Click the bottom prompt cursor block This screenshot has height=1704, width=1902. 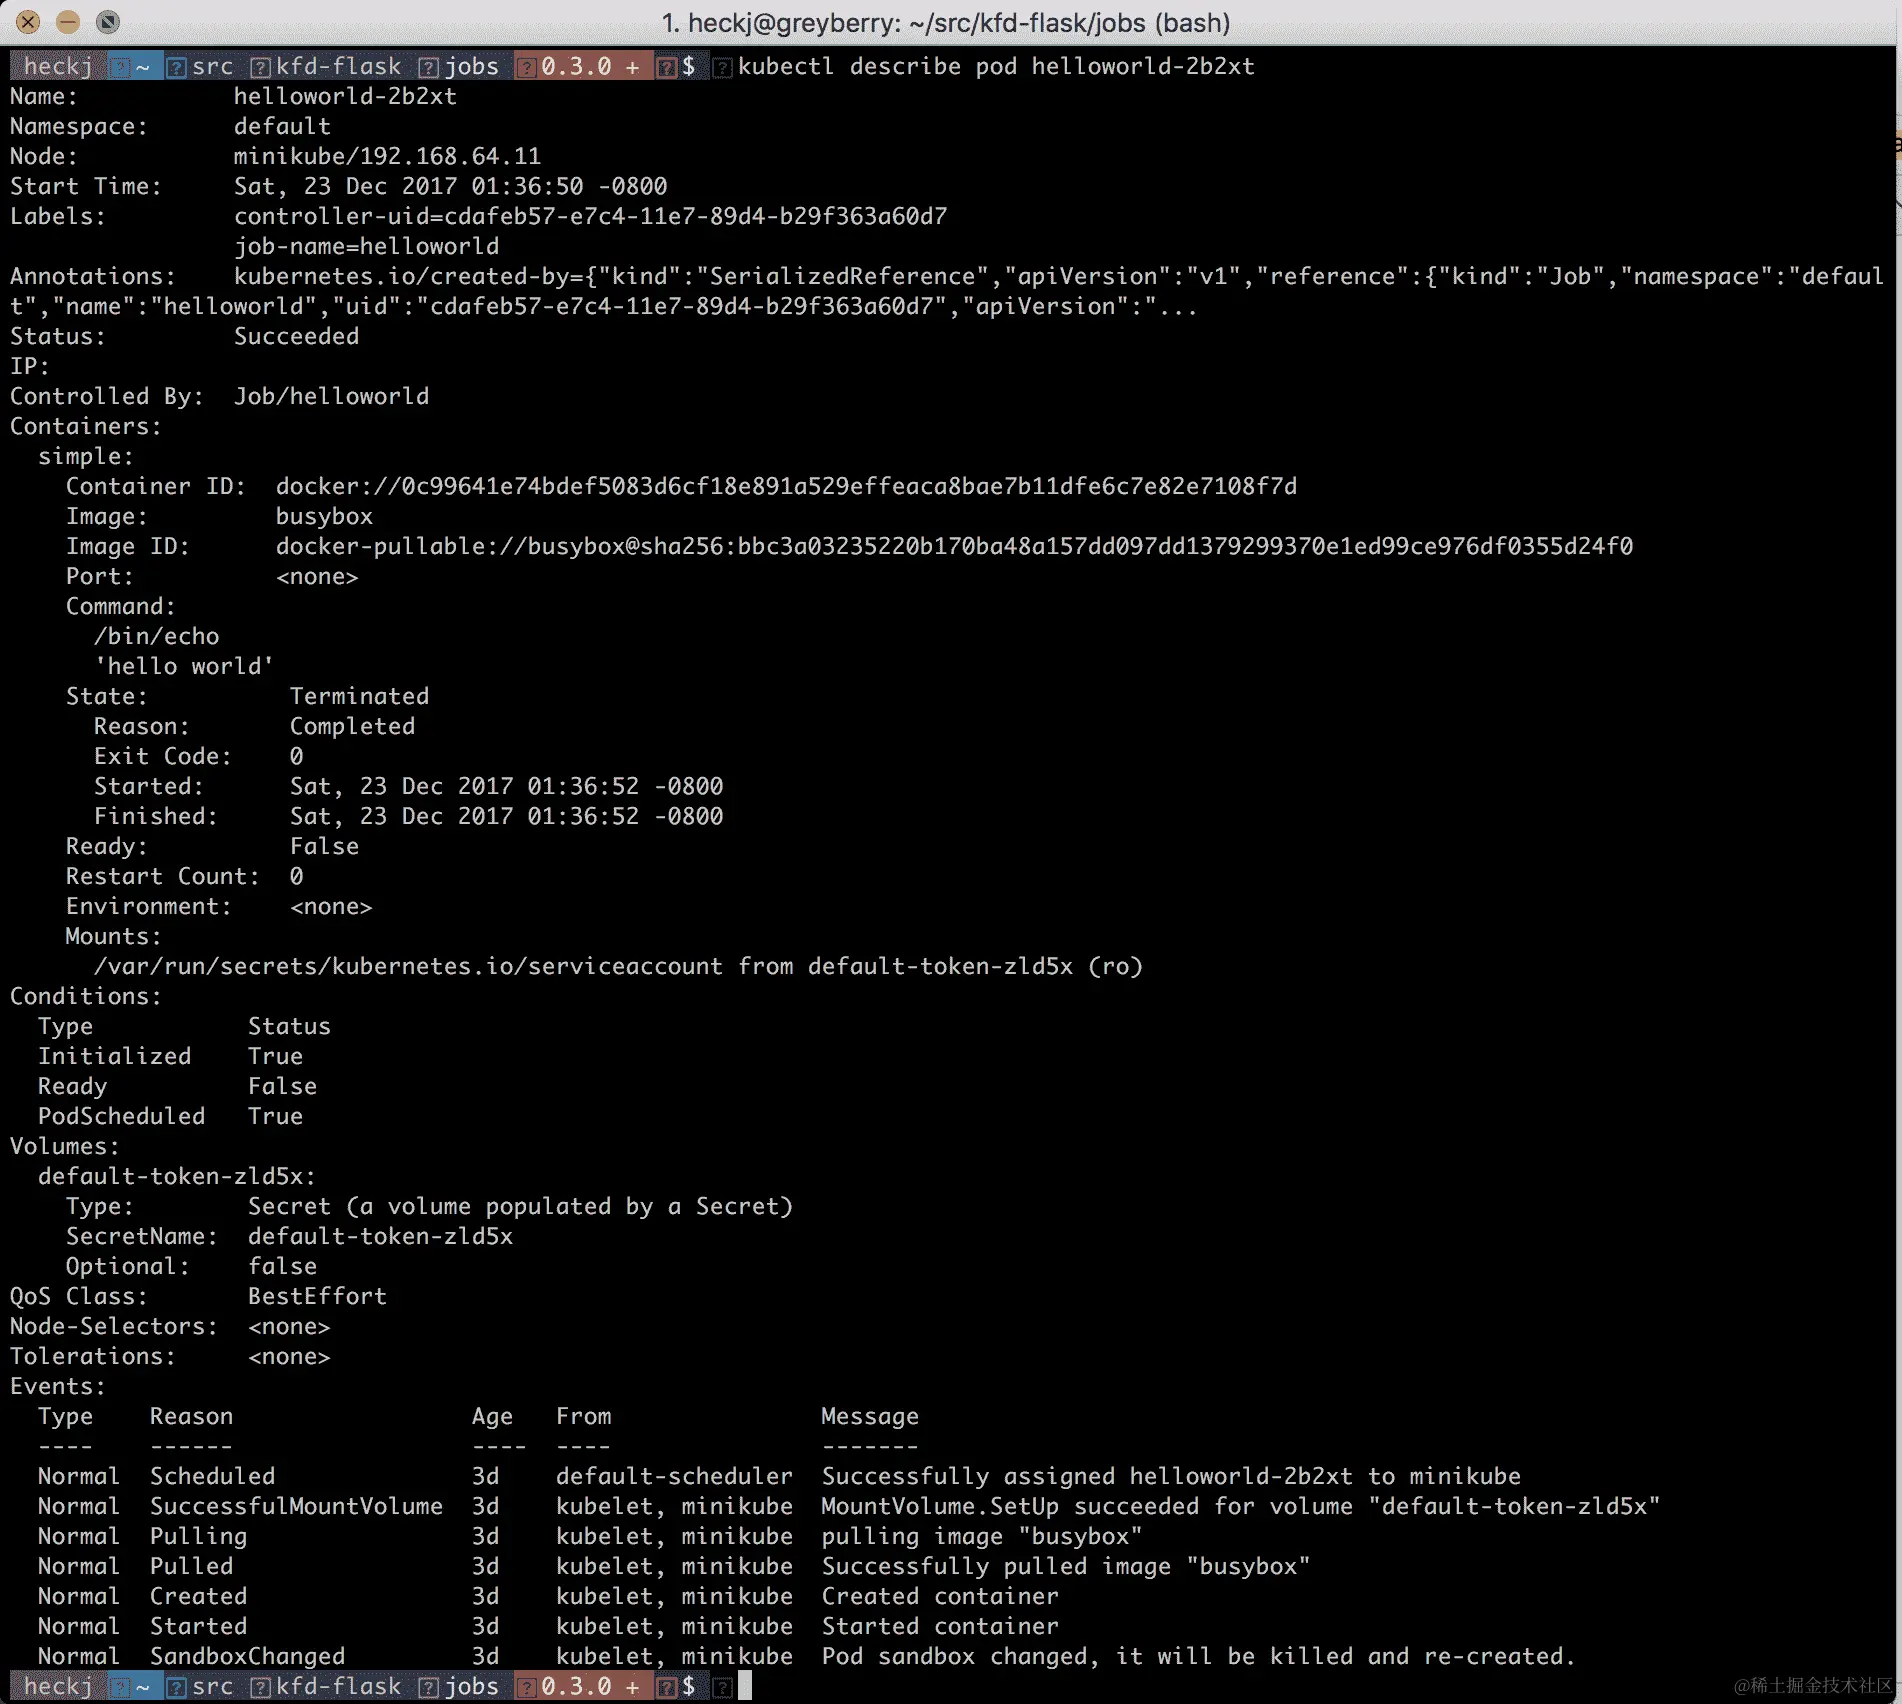(745, 1686)
